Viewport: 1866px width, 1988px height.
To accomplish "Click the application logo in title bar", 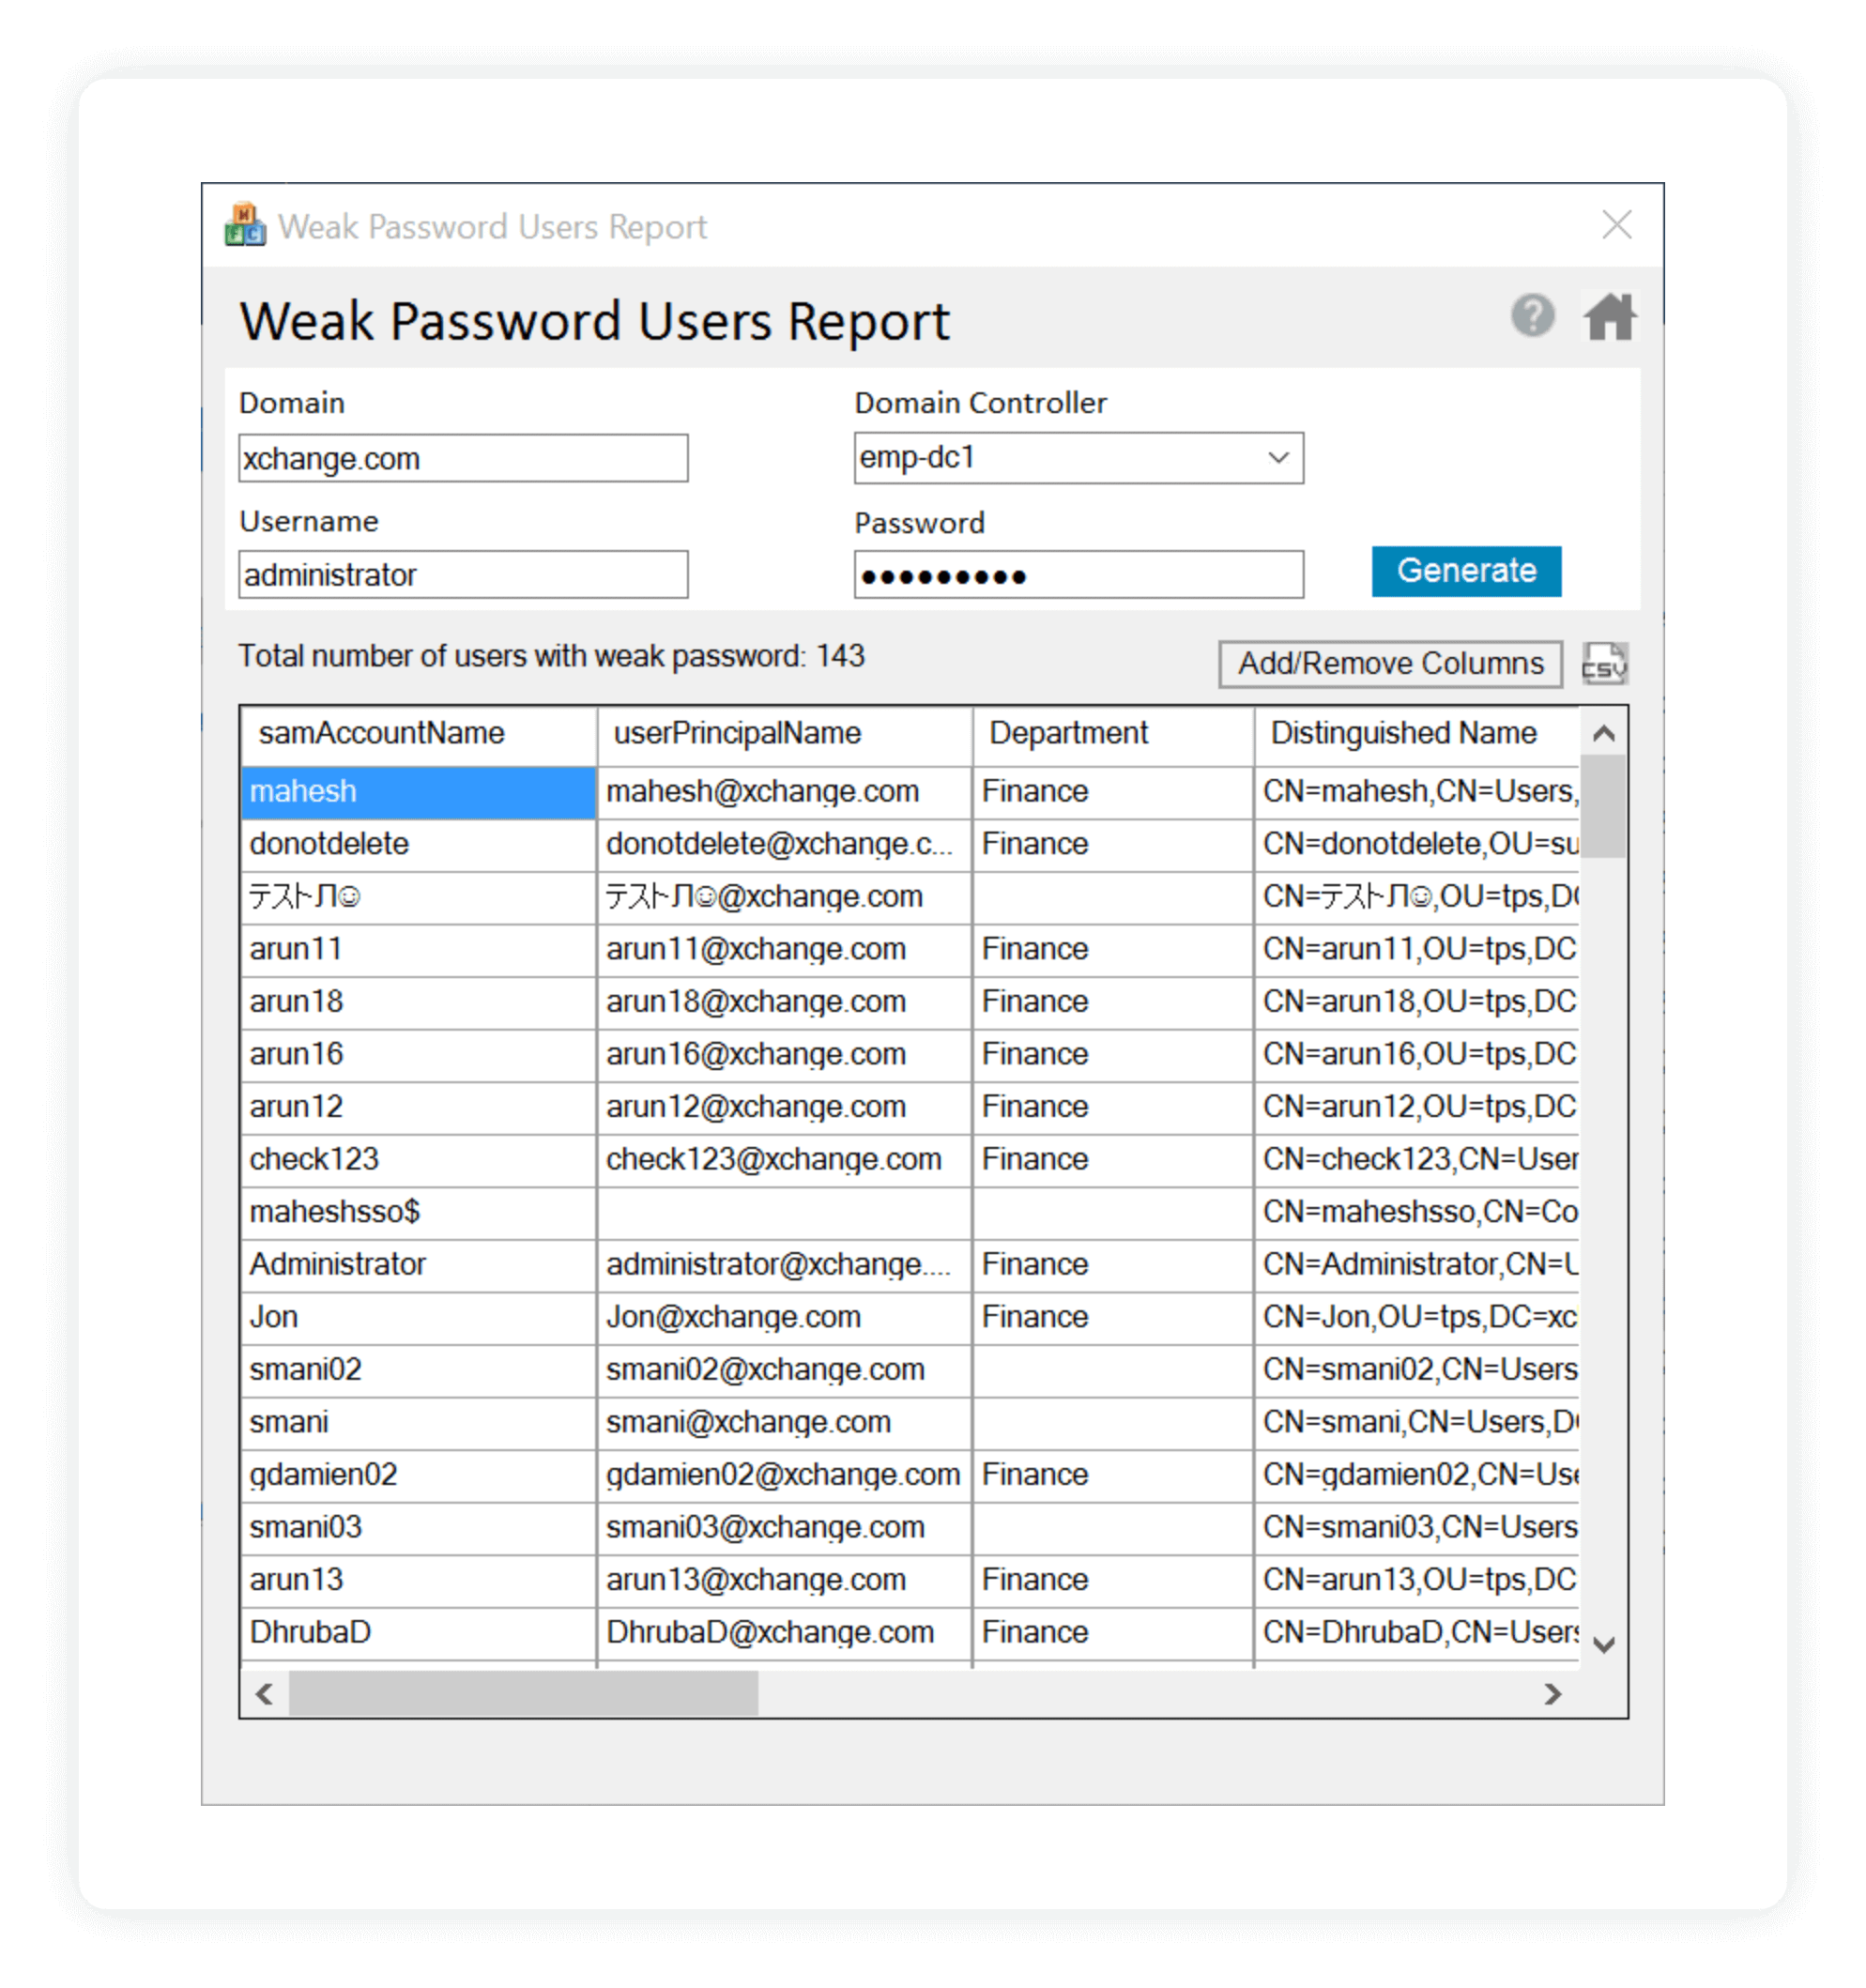I will click(244, 225).
